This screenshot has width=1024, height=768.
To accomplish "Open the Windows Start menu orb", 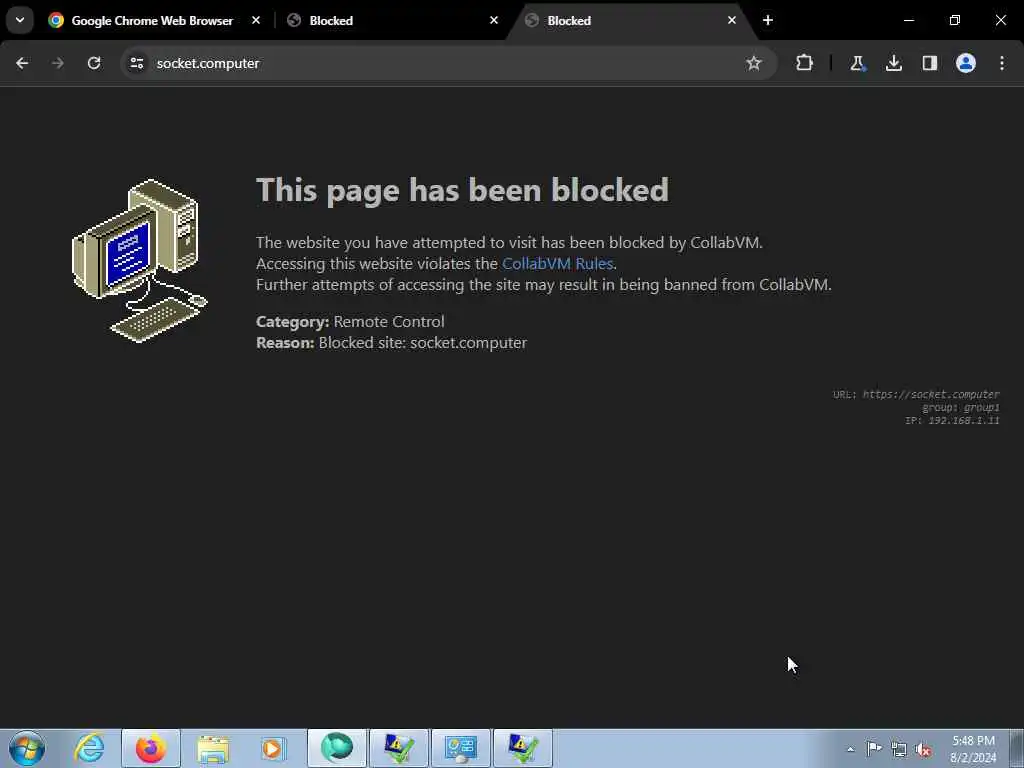I will [27, 748].
